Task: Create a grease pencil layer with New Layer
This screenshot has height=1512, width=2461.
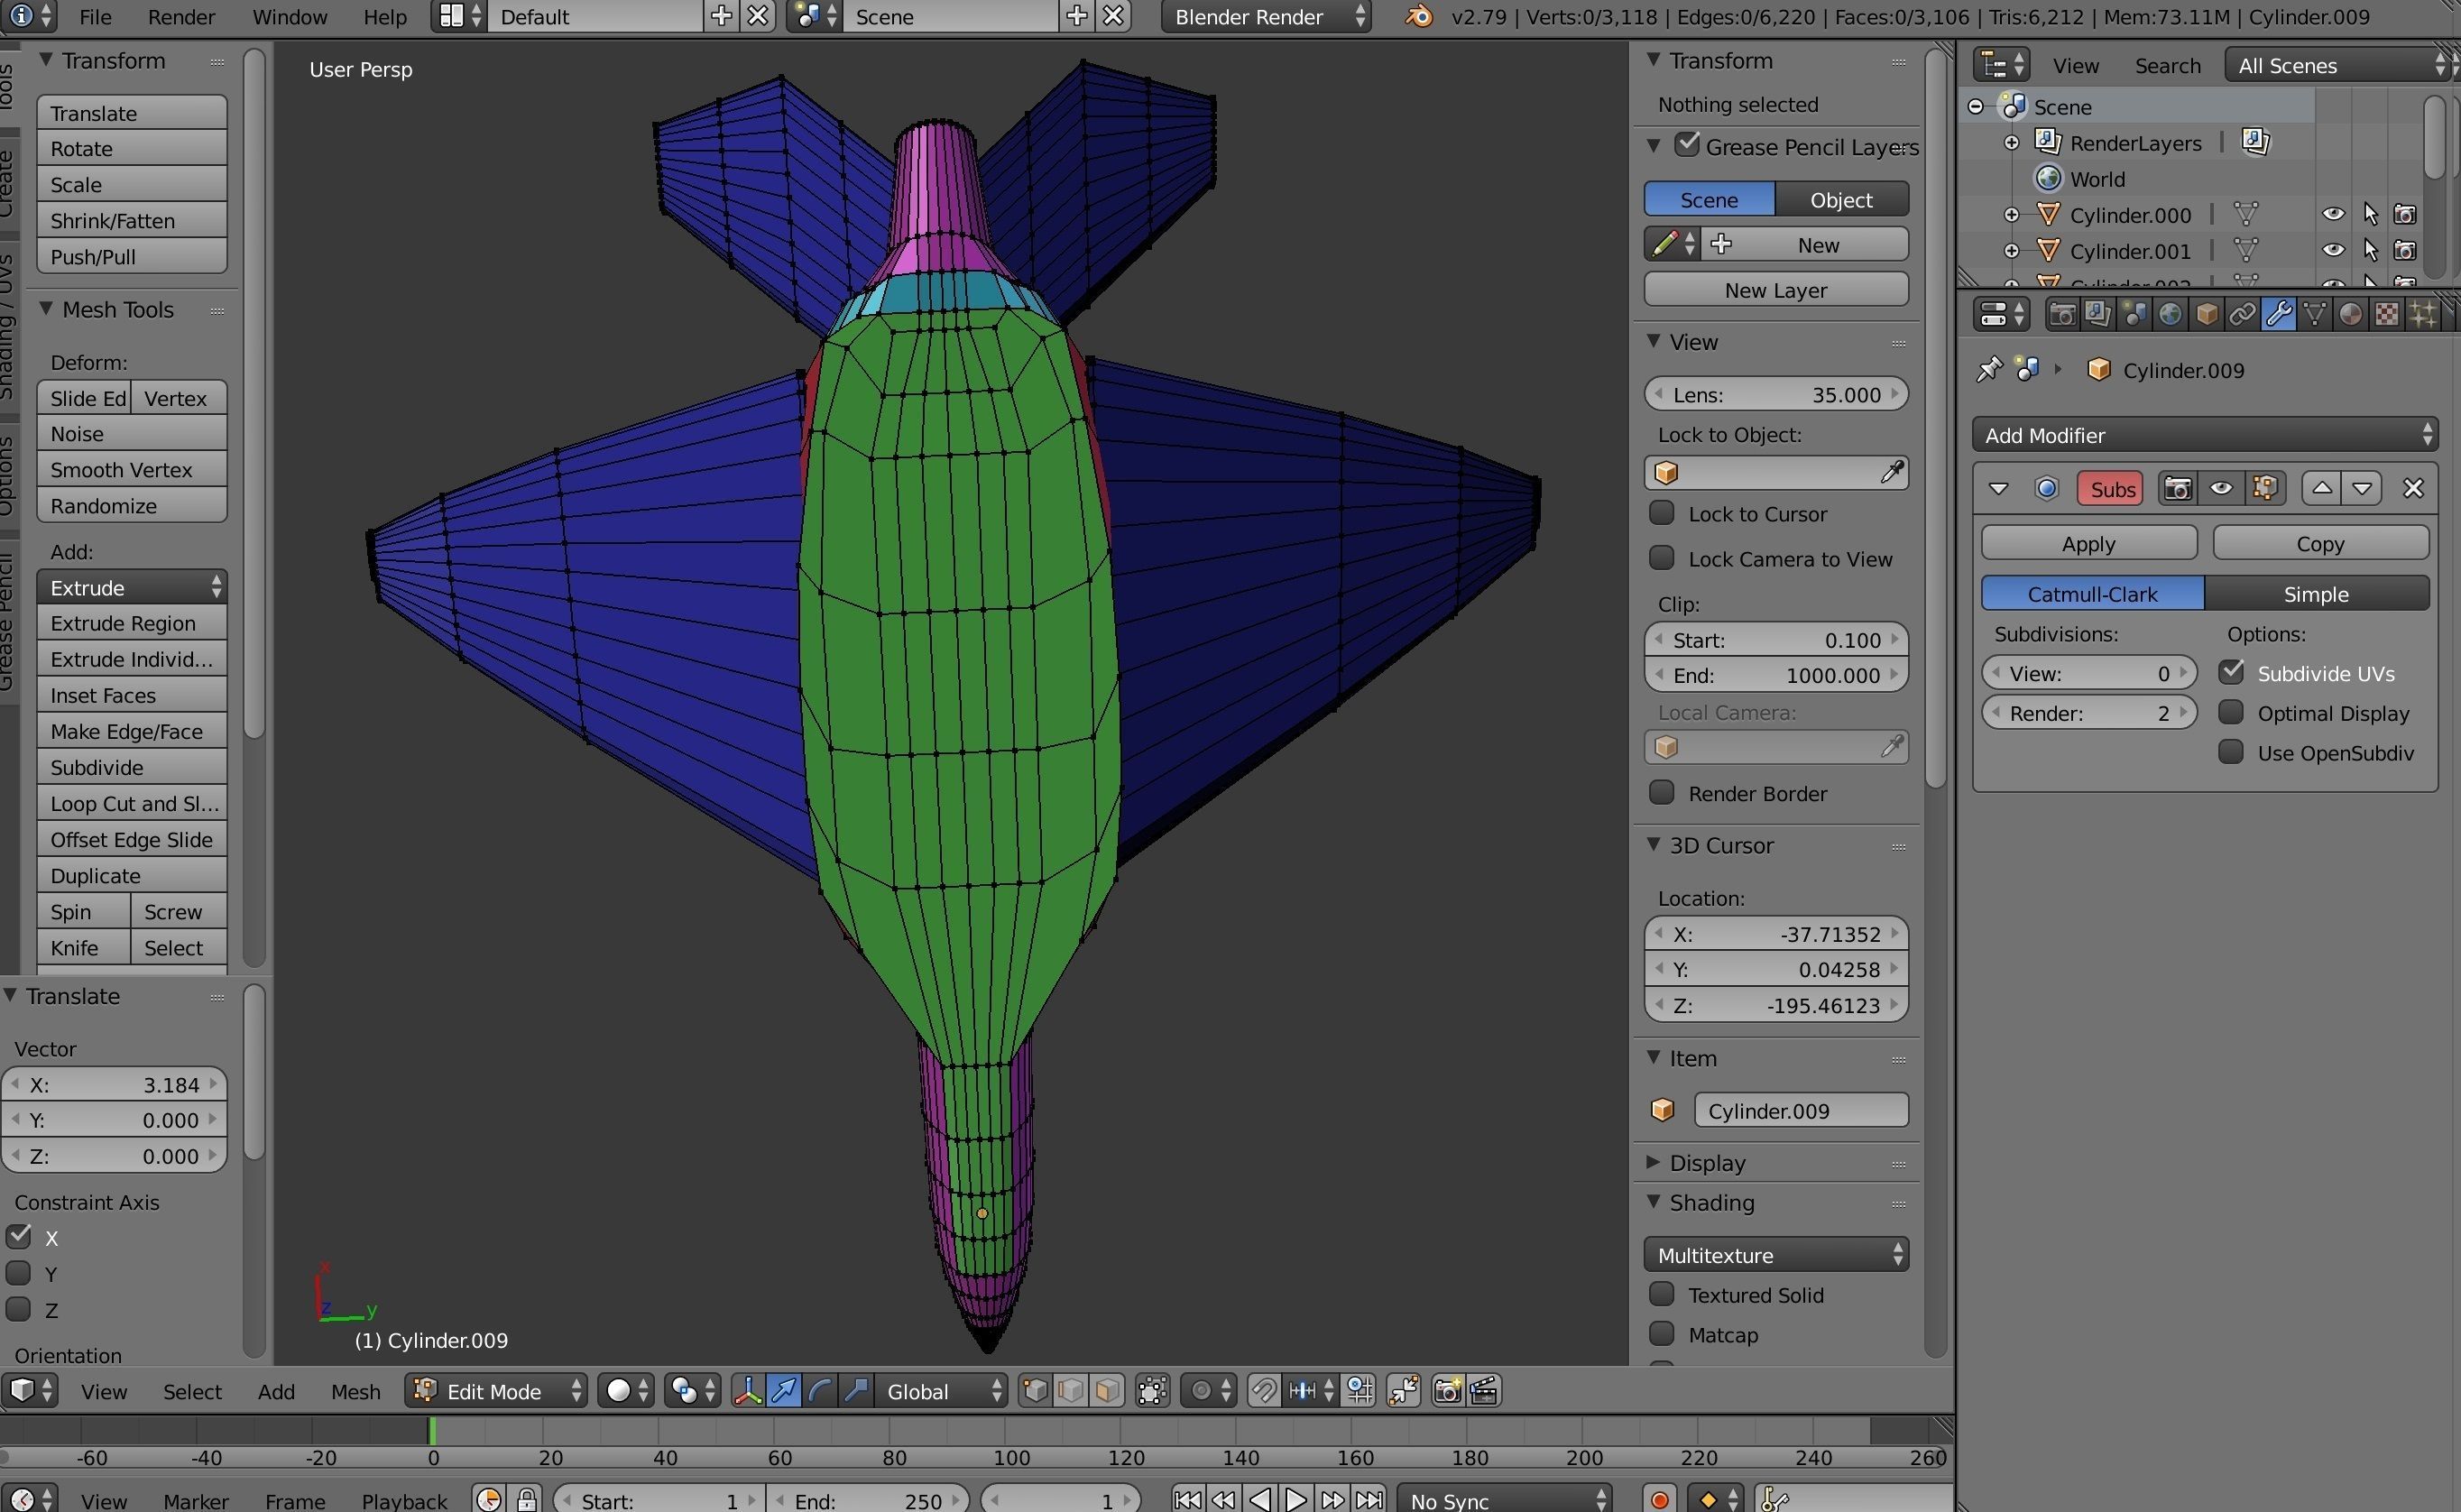Action: [x=1775, y=289]
